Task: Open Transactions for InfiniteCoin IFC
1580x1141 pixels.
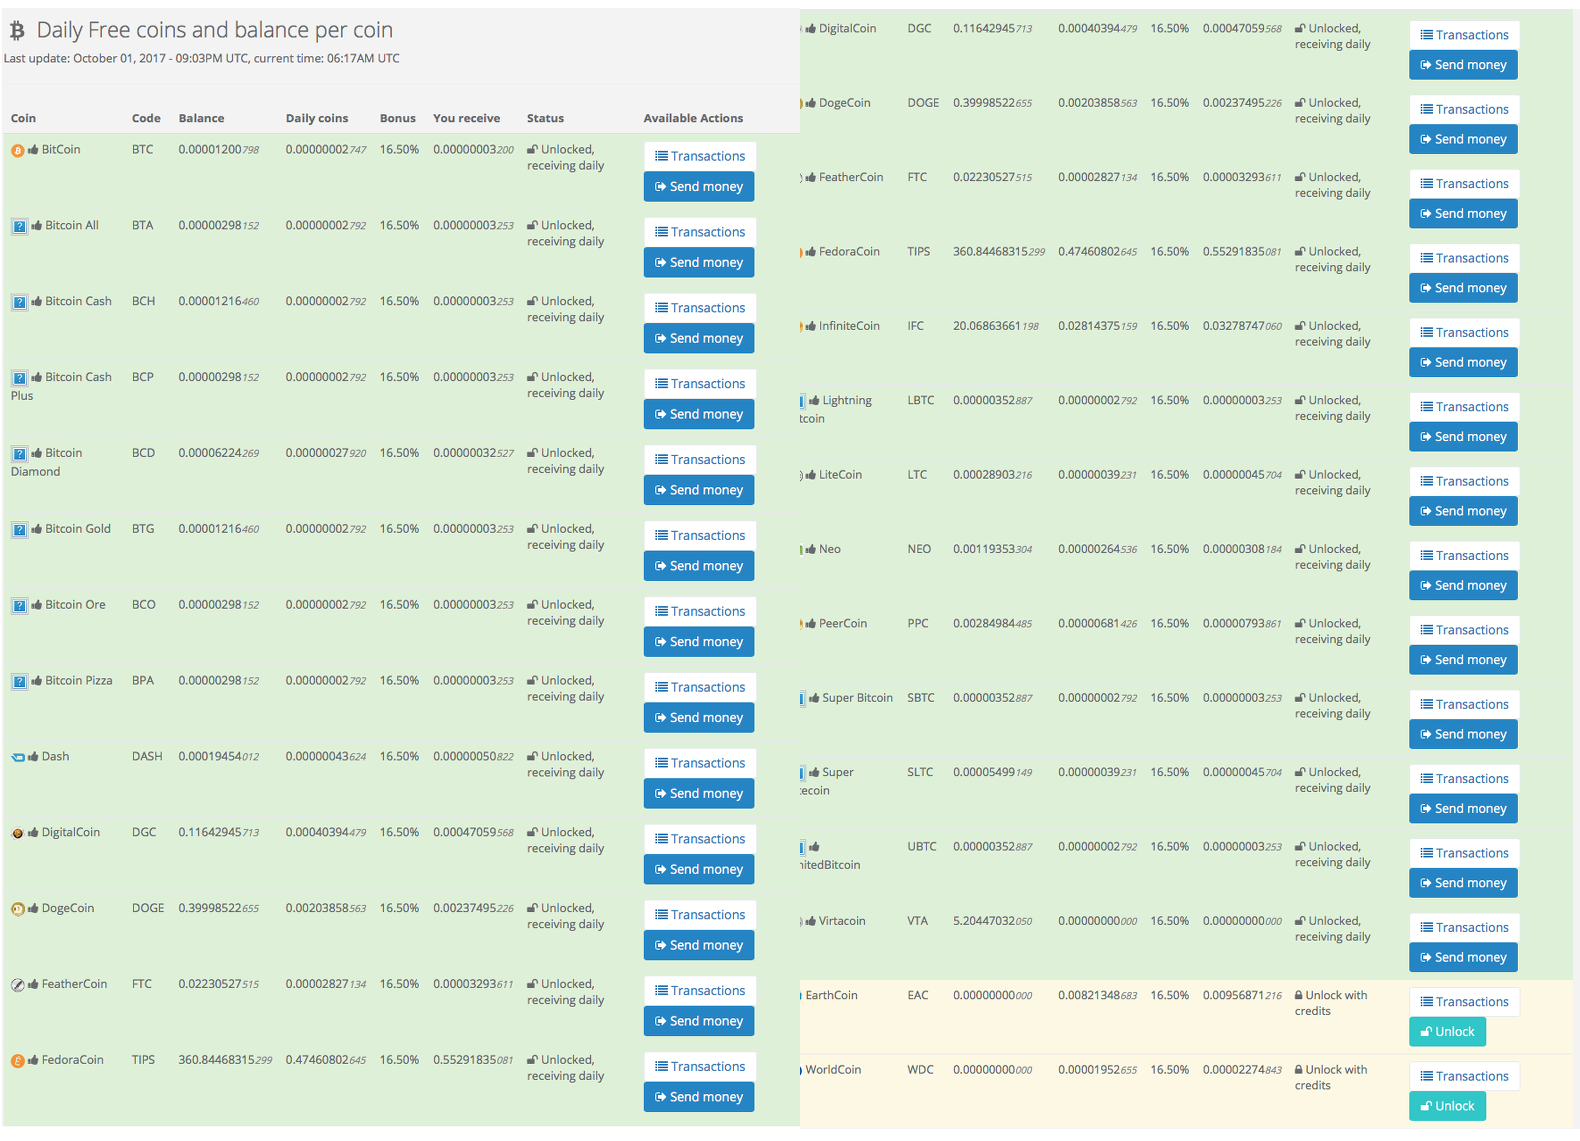Action: pos(1463,333)
